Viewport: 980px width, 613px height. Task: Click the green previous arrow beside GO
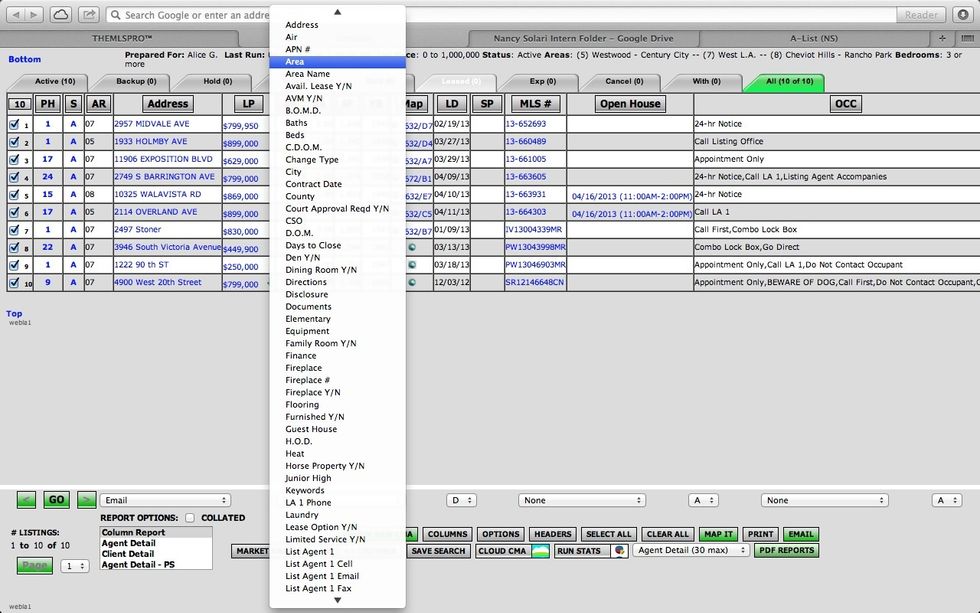(x=26, y=499)
